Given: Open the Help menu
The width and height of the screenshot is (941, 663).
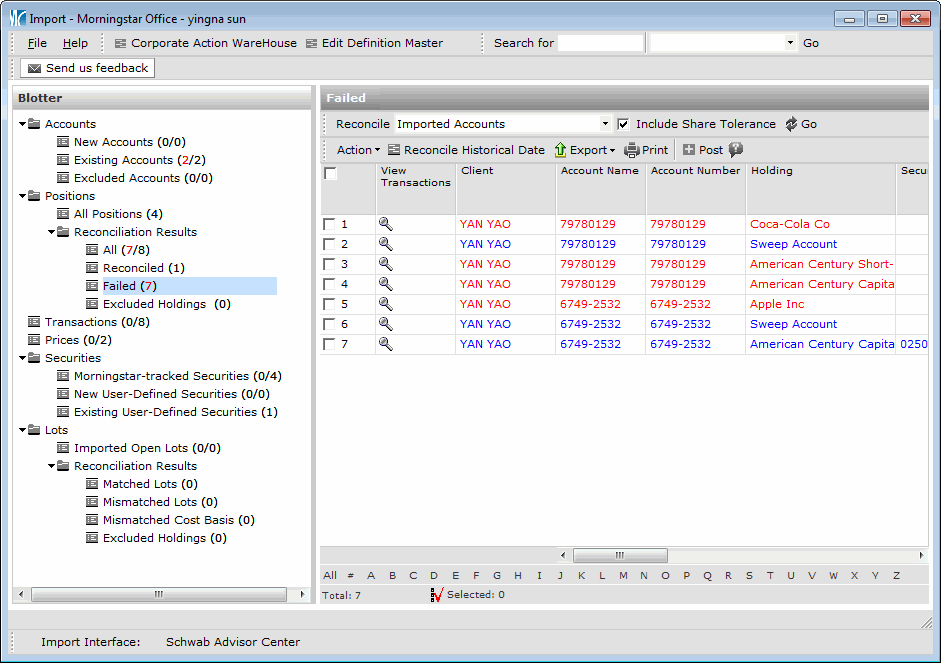Looking at the screenshot, I should 75,43.
